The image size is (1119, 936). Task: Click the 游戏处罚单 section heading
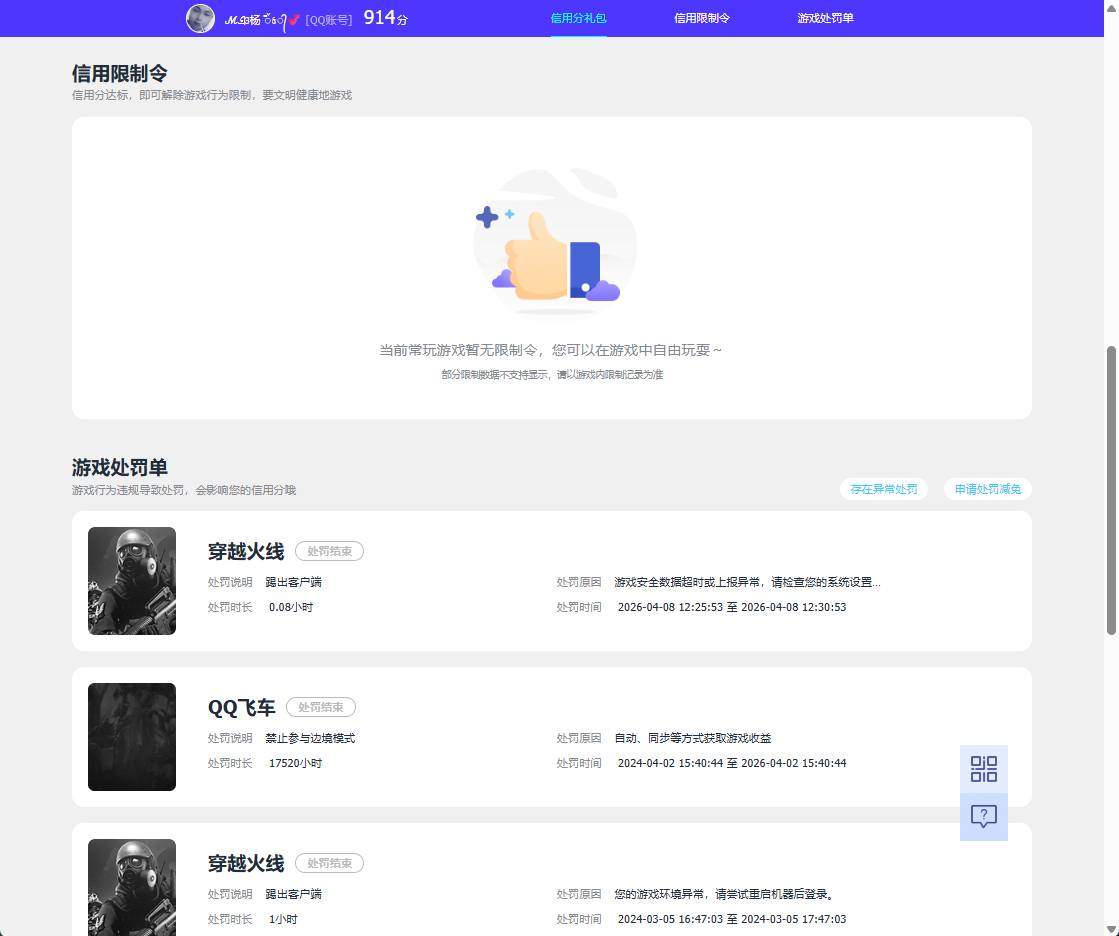point(119,467)
